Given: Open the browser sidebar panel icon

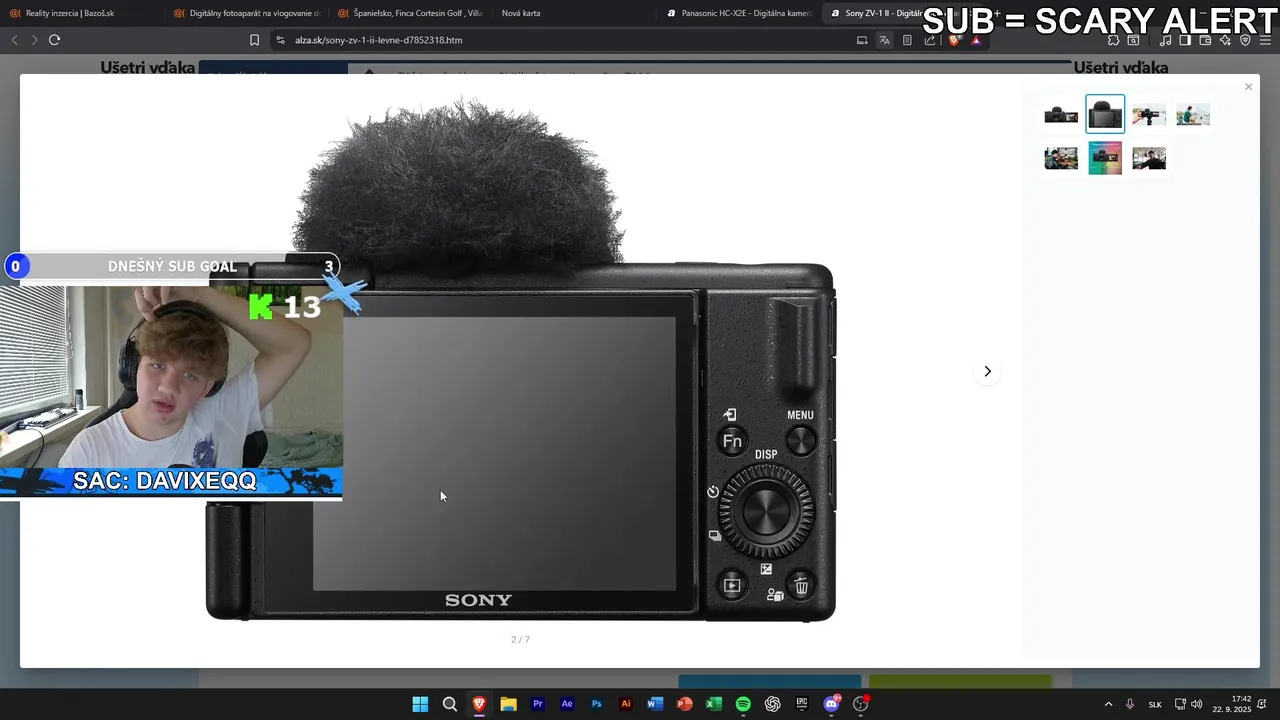Looking at the screenshot, I should point(1185,40).
